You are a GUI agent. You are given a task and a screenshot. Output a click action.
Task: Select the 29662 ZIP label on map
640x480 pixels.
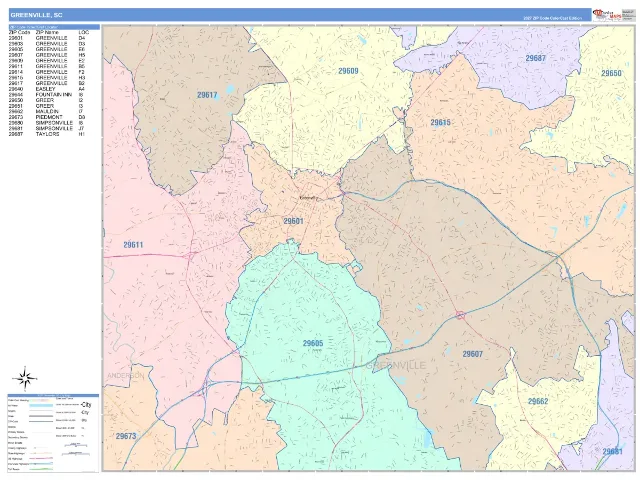[x=538, y=401]
